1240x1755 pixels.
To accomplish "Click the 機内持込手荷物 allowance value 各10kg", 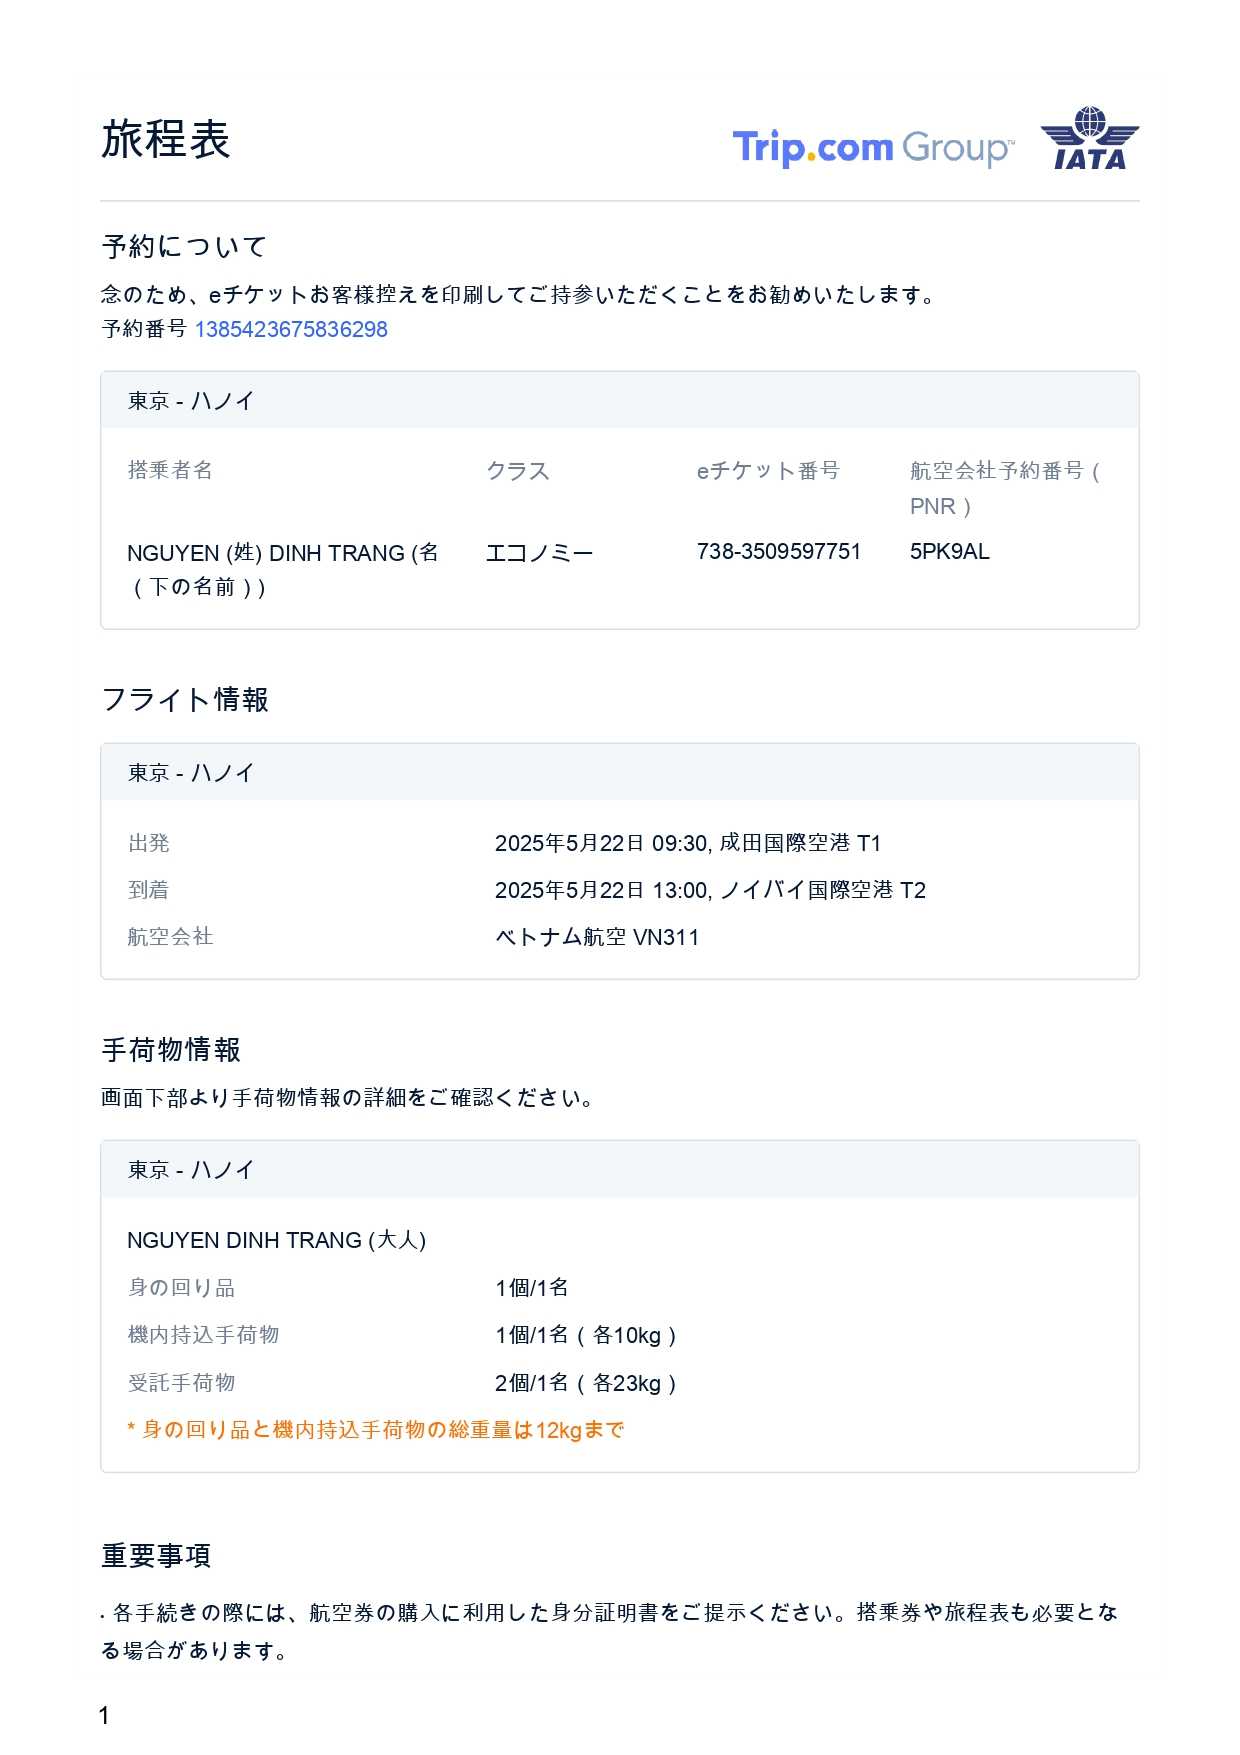I will pyautogui.click(x=586, y=1335).
